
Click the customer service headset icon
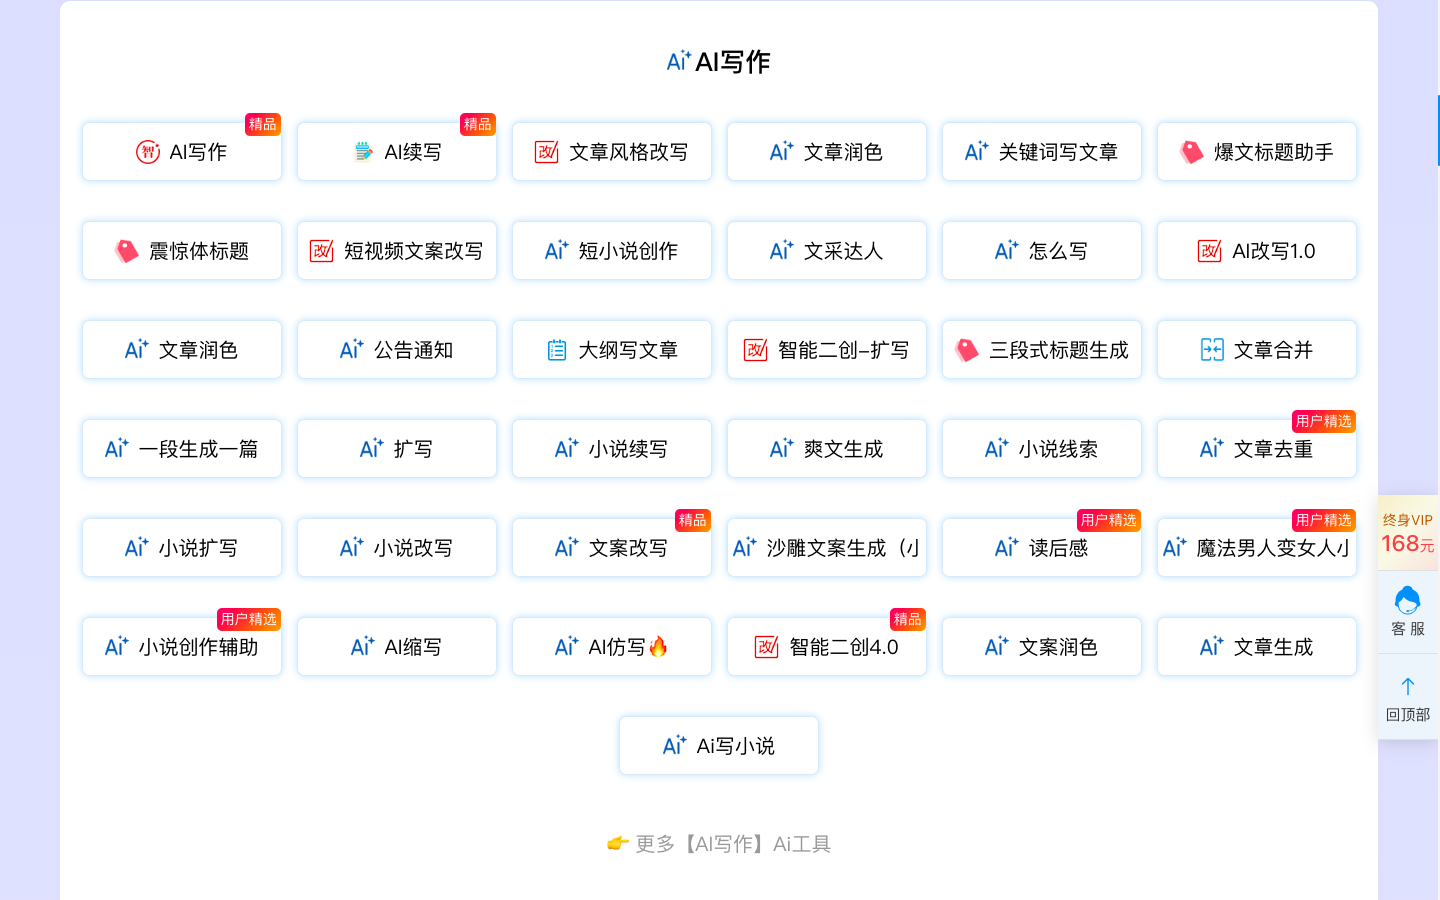[x=1407, y=601]
